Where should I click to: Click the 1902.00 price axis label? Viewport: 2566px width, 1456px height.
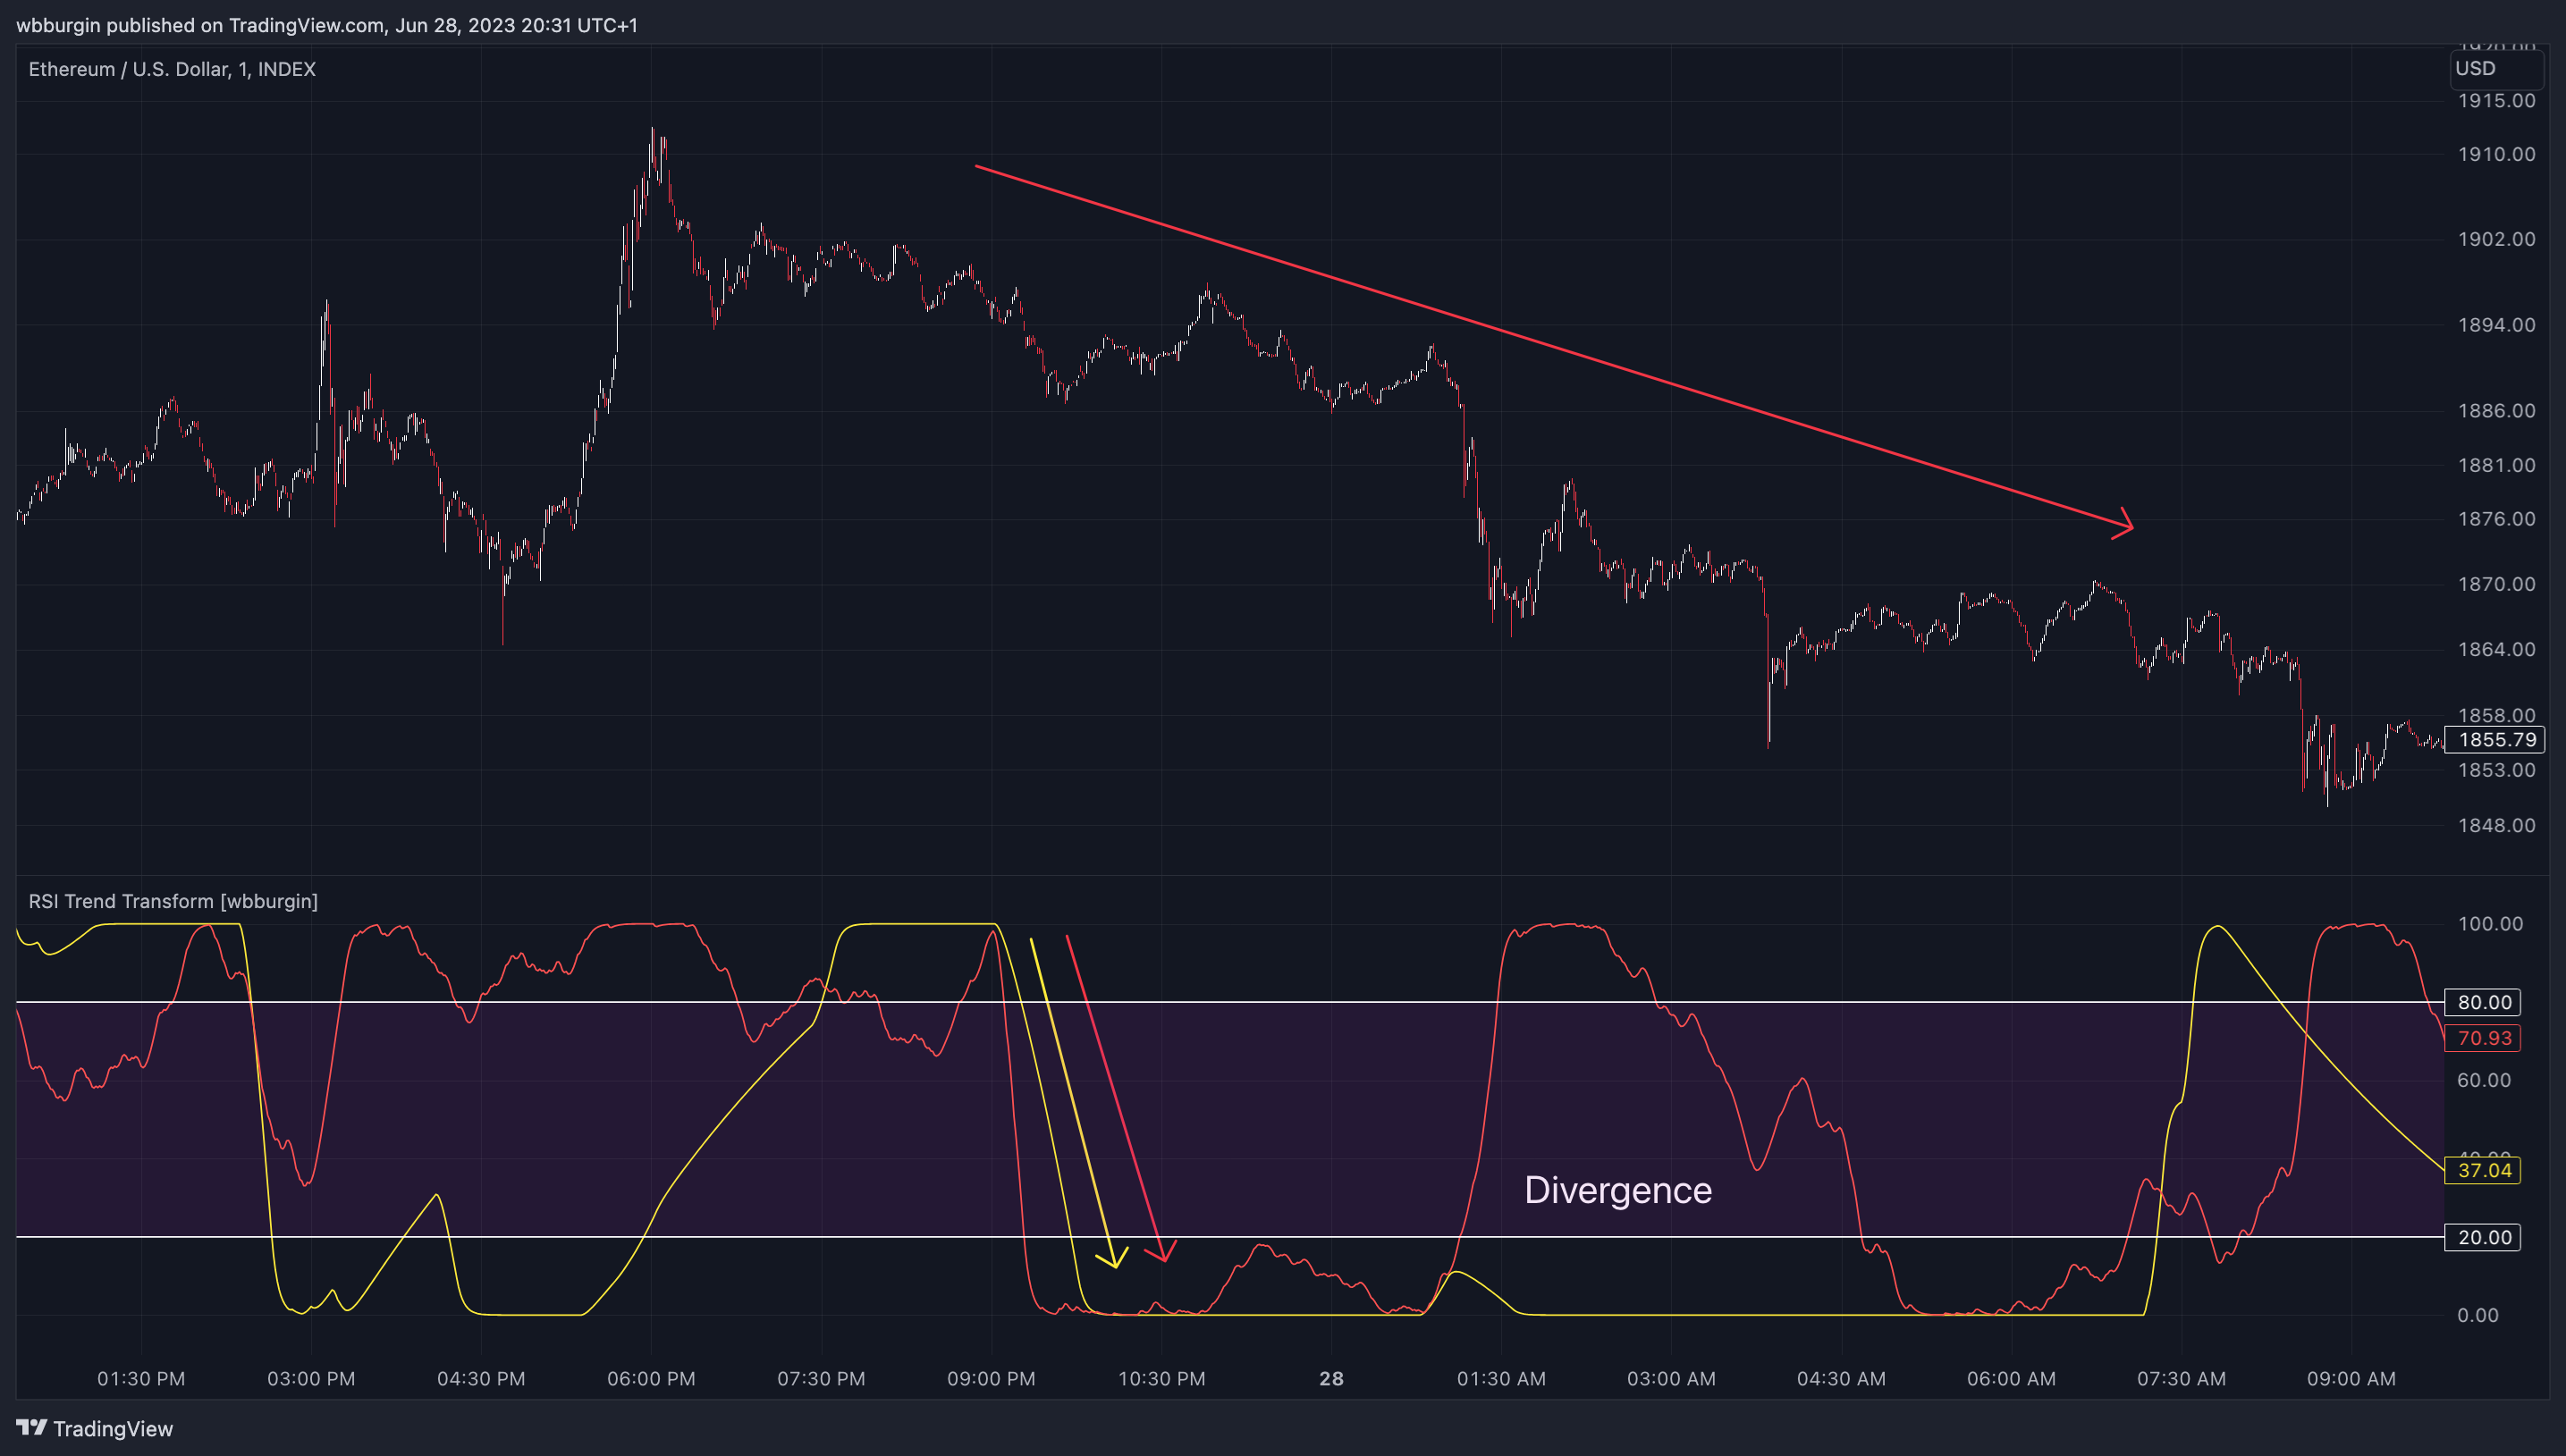(x=2496, y=239)
